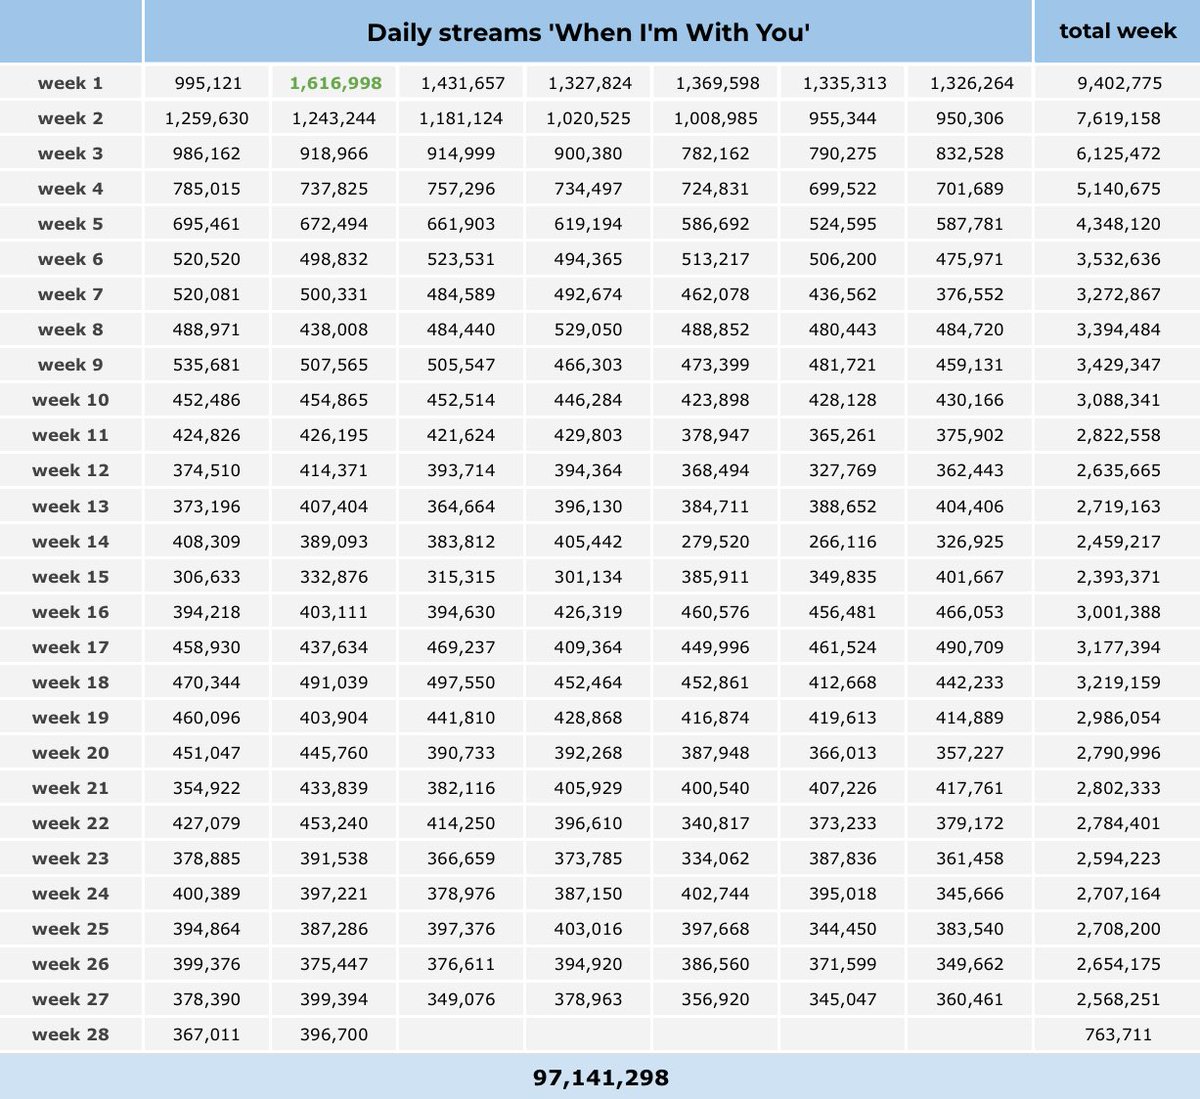The height and width of the screenshot is (1099, 1200).
Task: Click the grand total 97,141,298
Action: pos(600,1077)
